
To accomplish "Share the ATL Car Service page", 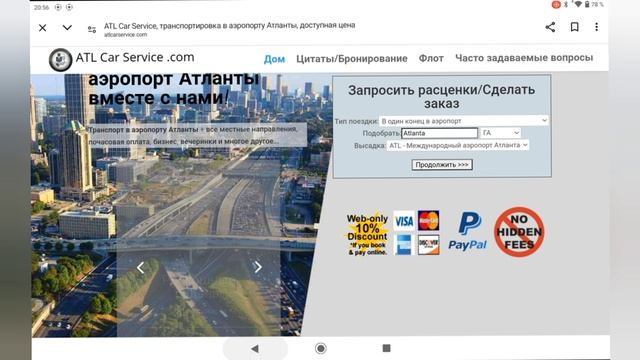I will 550,27.
